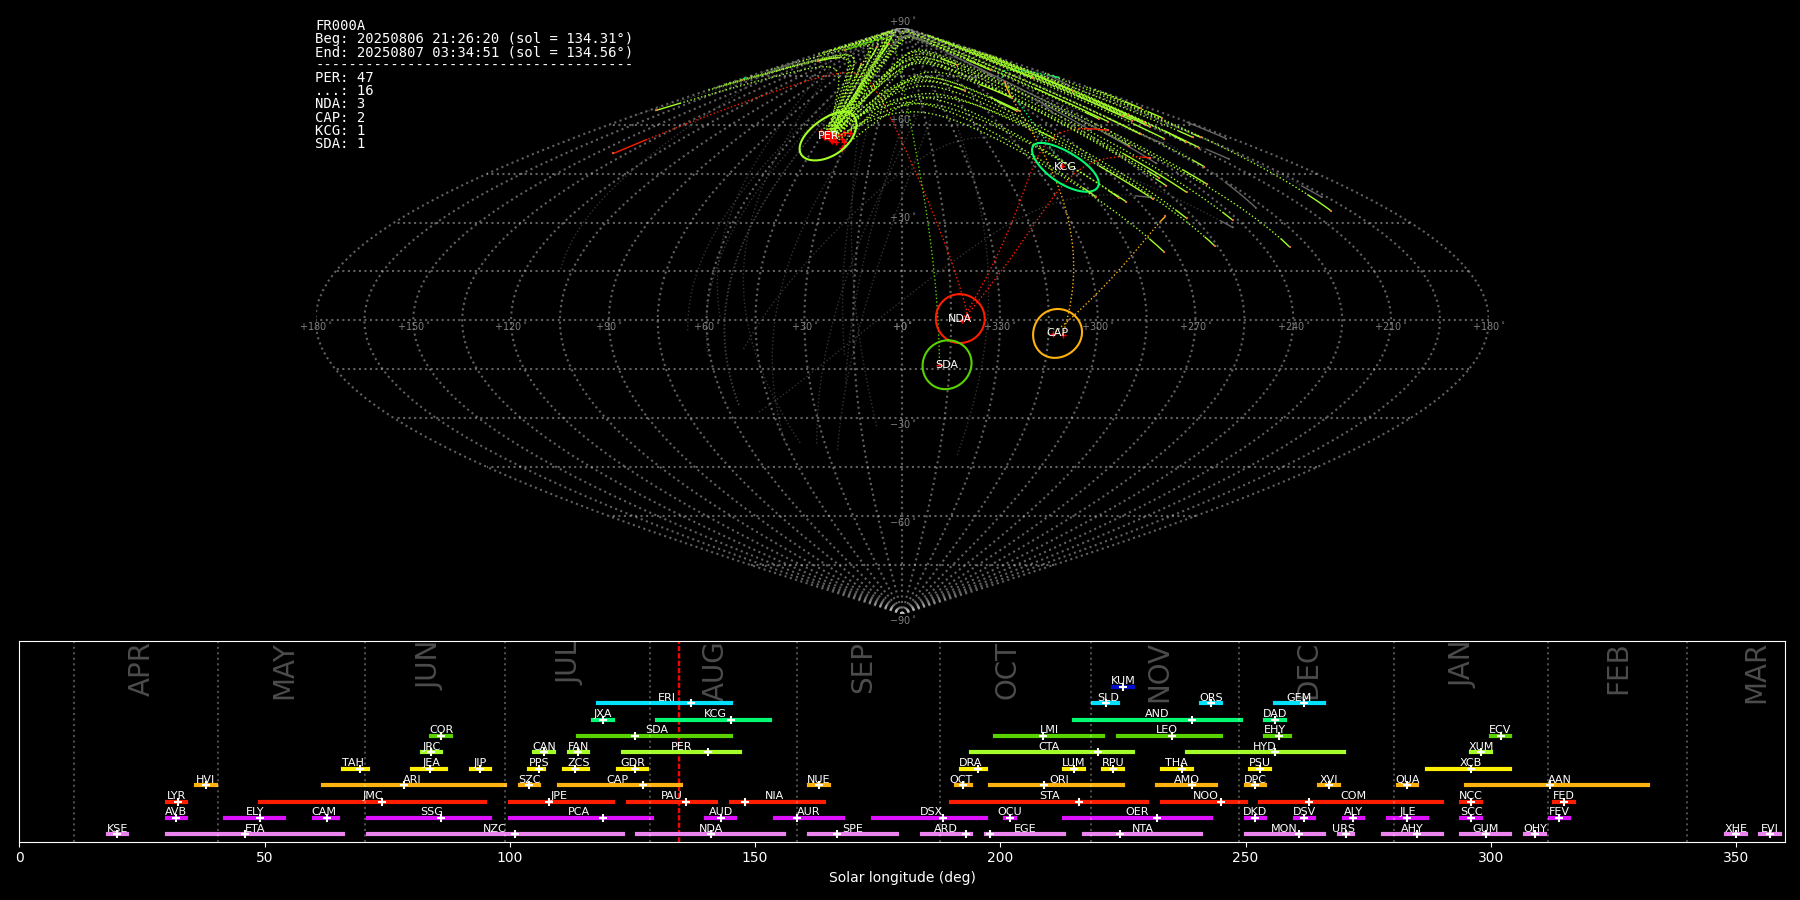Screen dimensions: 1800x900
Task: Click the PER shower bar label in timeline
Action: pos(681,746)
